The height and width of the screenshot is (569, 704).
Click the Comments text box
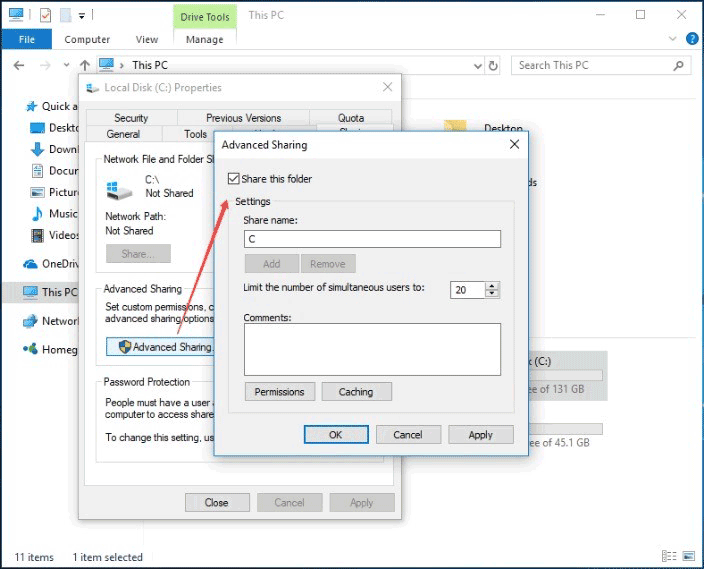(x=372, y=349)
